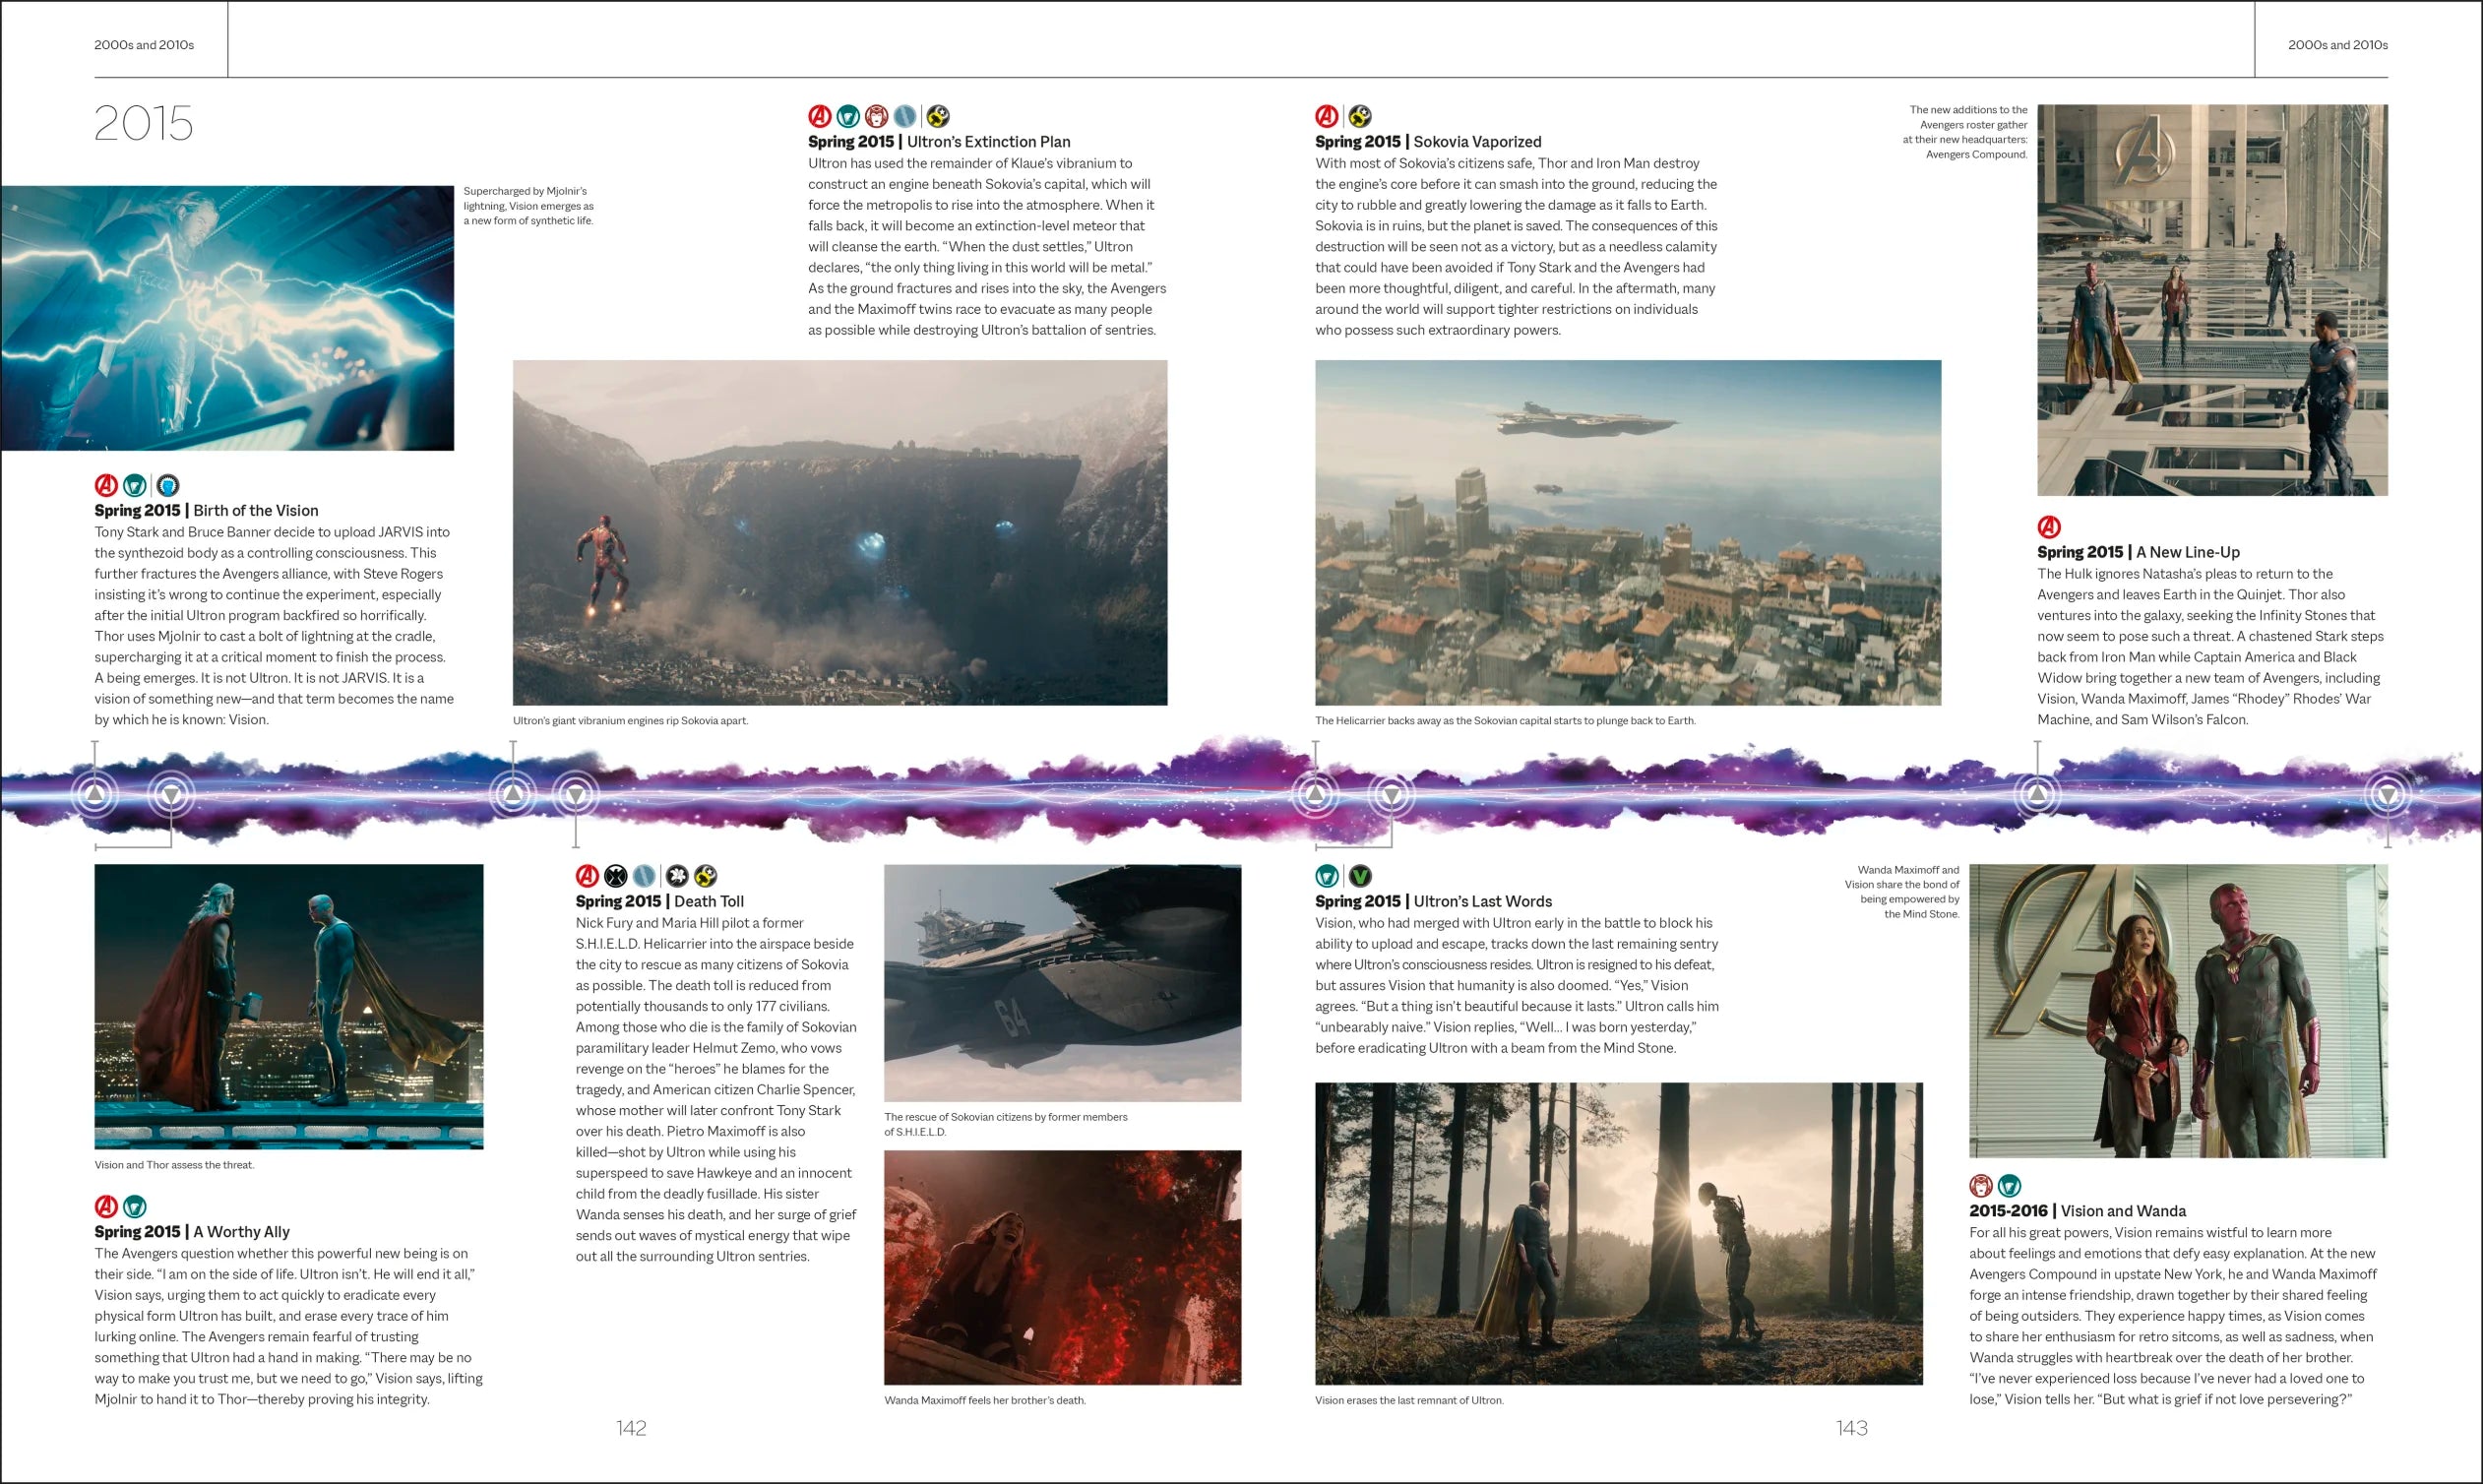Open the 2000s and 2010s header on the left page

click(x=144, y=44)
